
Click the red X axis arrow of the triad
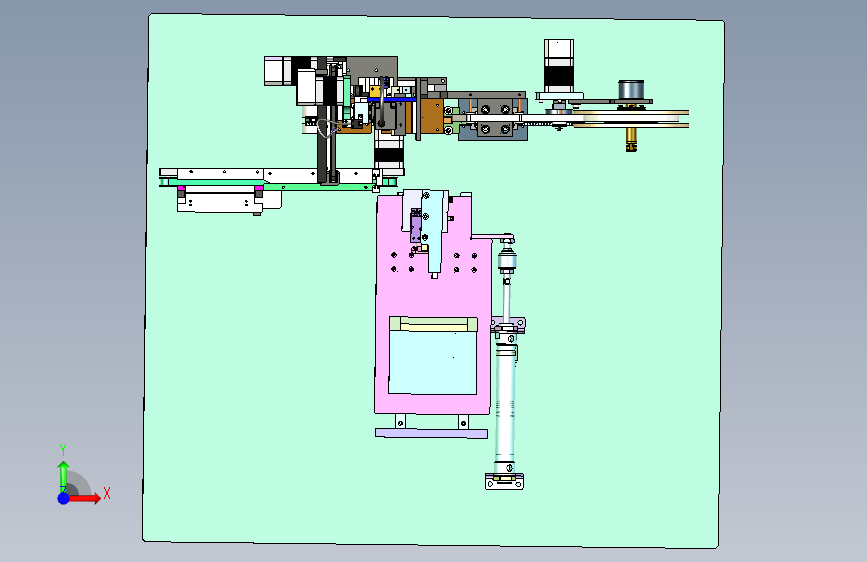(84, 498)
